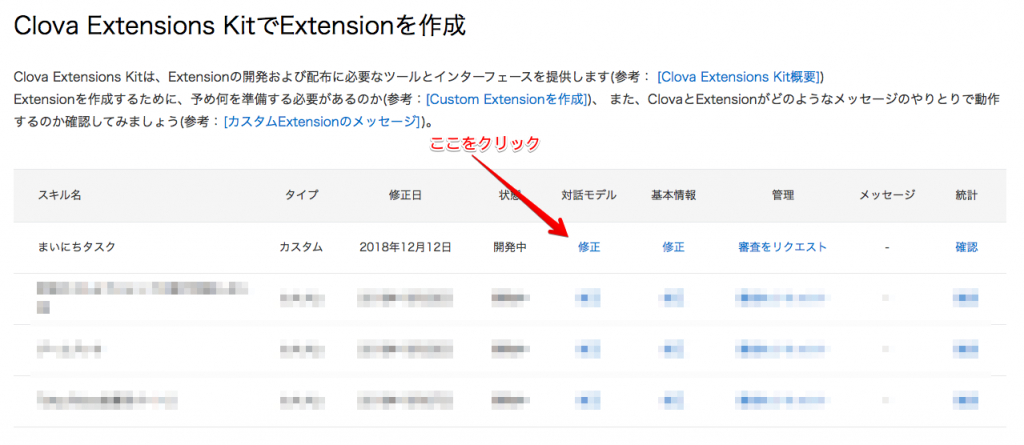Click the カスタム type cell
This screenshot has width=1024, height=445.
pyautogui.click(x=302, y=247)
